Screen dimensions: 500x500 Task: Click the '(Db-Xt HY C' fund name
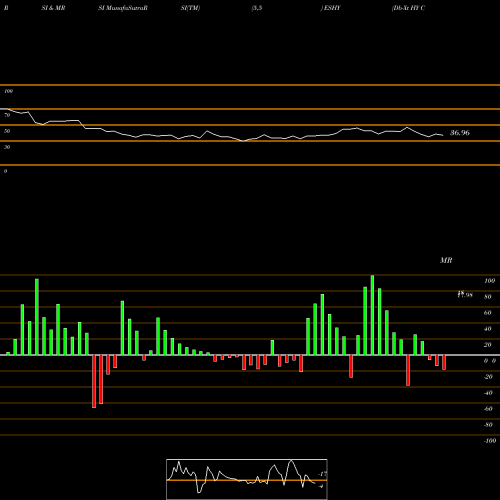pyautogui.click(x=408, y=8)
